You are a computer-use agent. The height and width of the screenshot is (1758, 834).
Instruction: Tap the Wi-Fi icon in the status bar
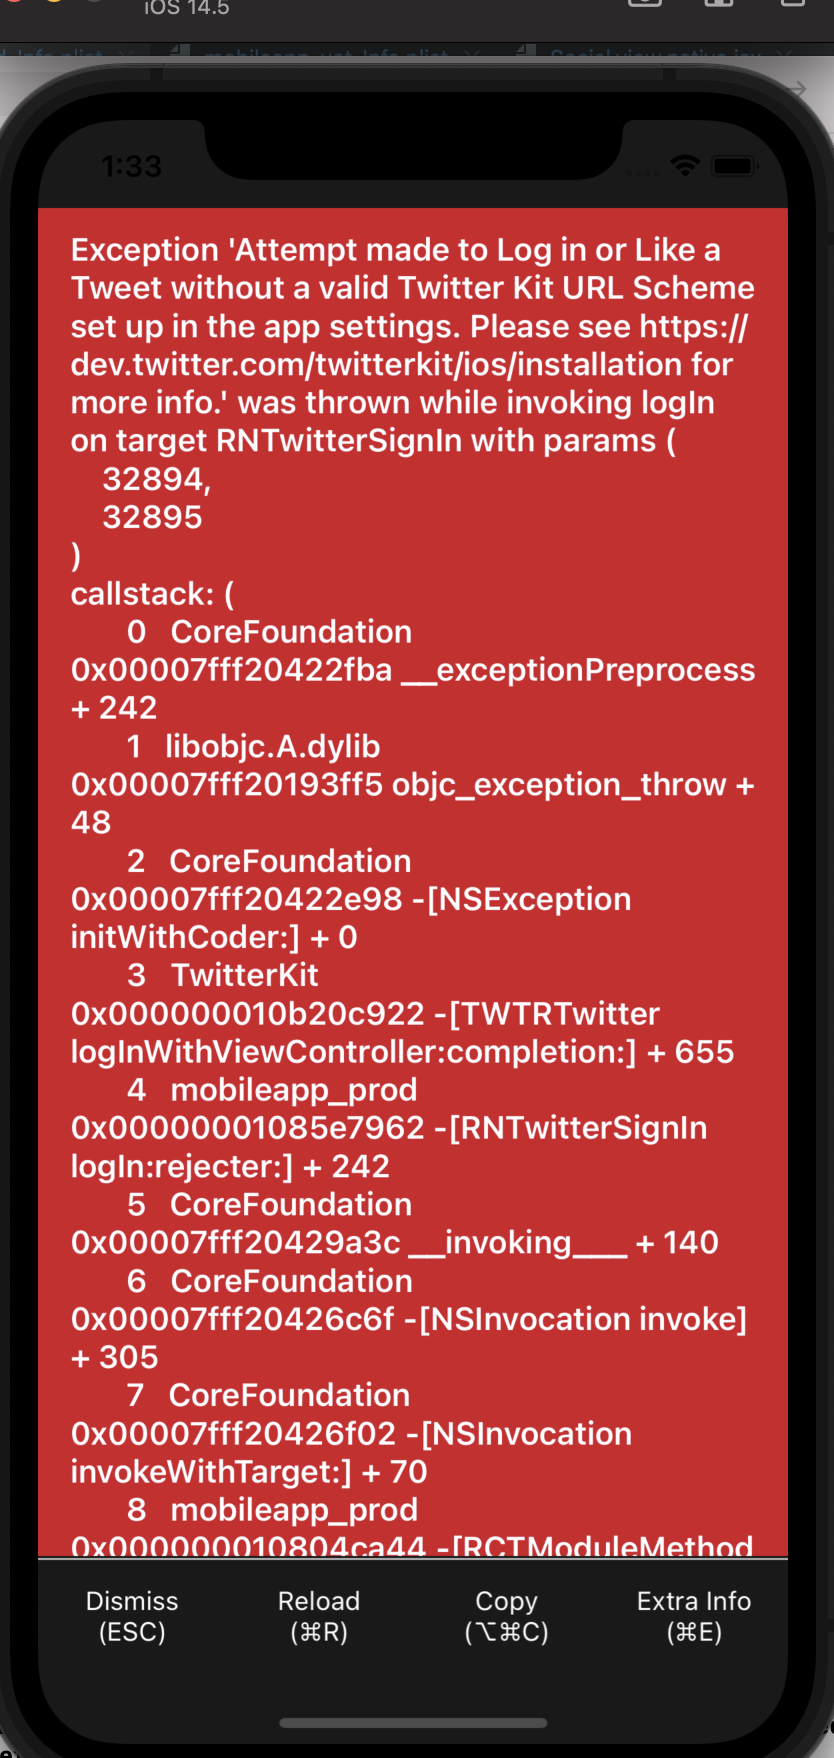point(686,165)
